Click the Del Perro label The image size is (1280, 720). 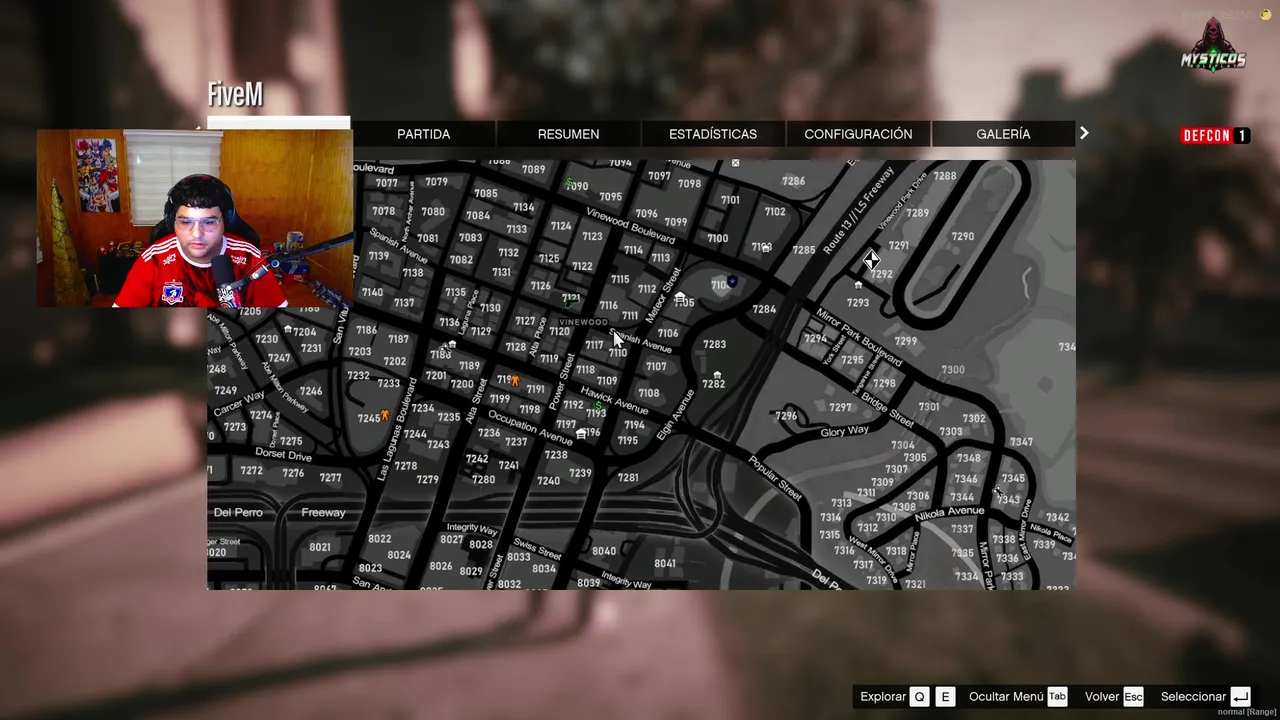[238, 512]
